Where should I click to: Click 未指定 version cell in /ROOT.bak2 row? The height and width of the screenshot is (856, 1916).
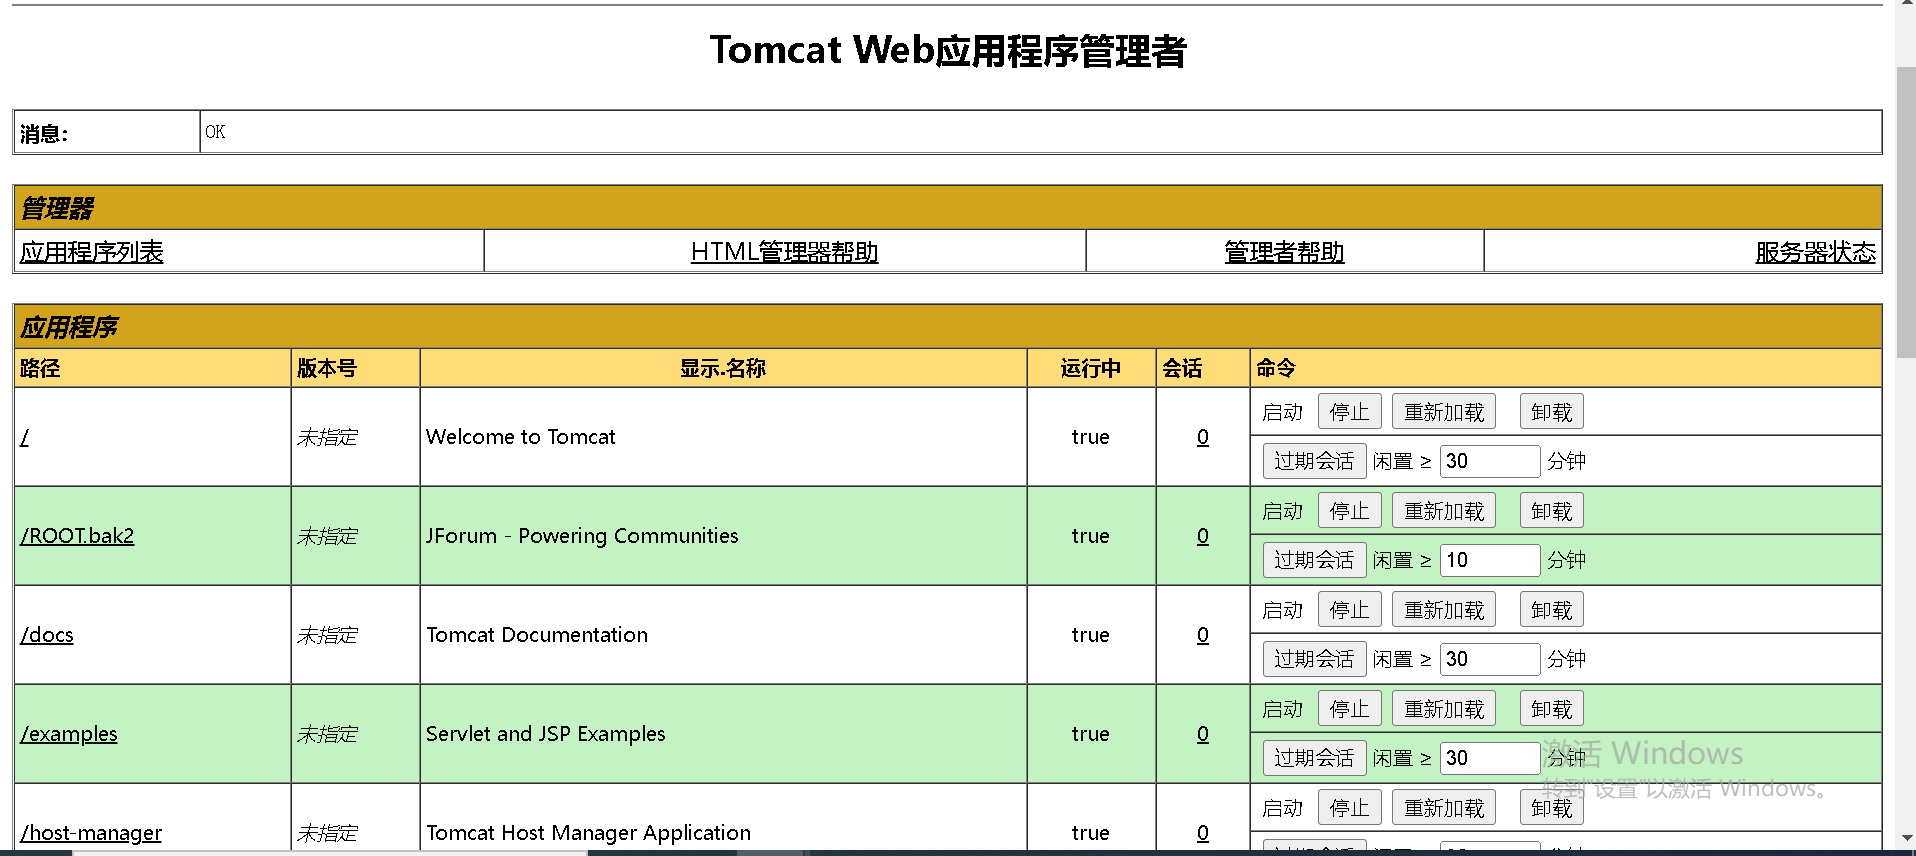pyautogui.click(x=327, y=536)
